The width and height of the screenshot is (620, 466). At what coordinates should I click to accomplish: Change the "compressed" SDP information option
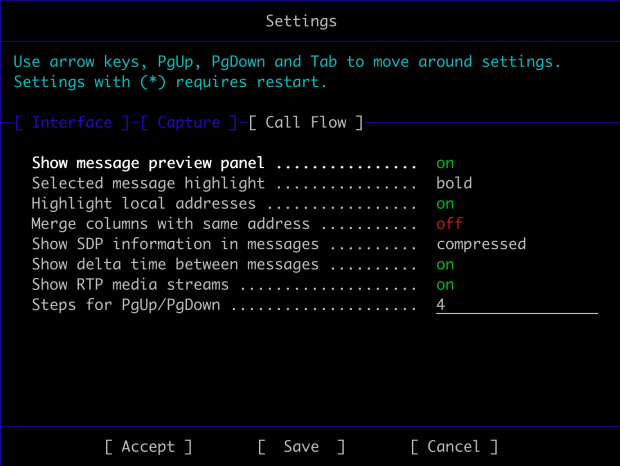click(x=481, y=244)
